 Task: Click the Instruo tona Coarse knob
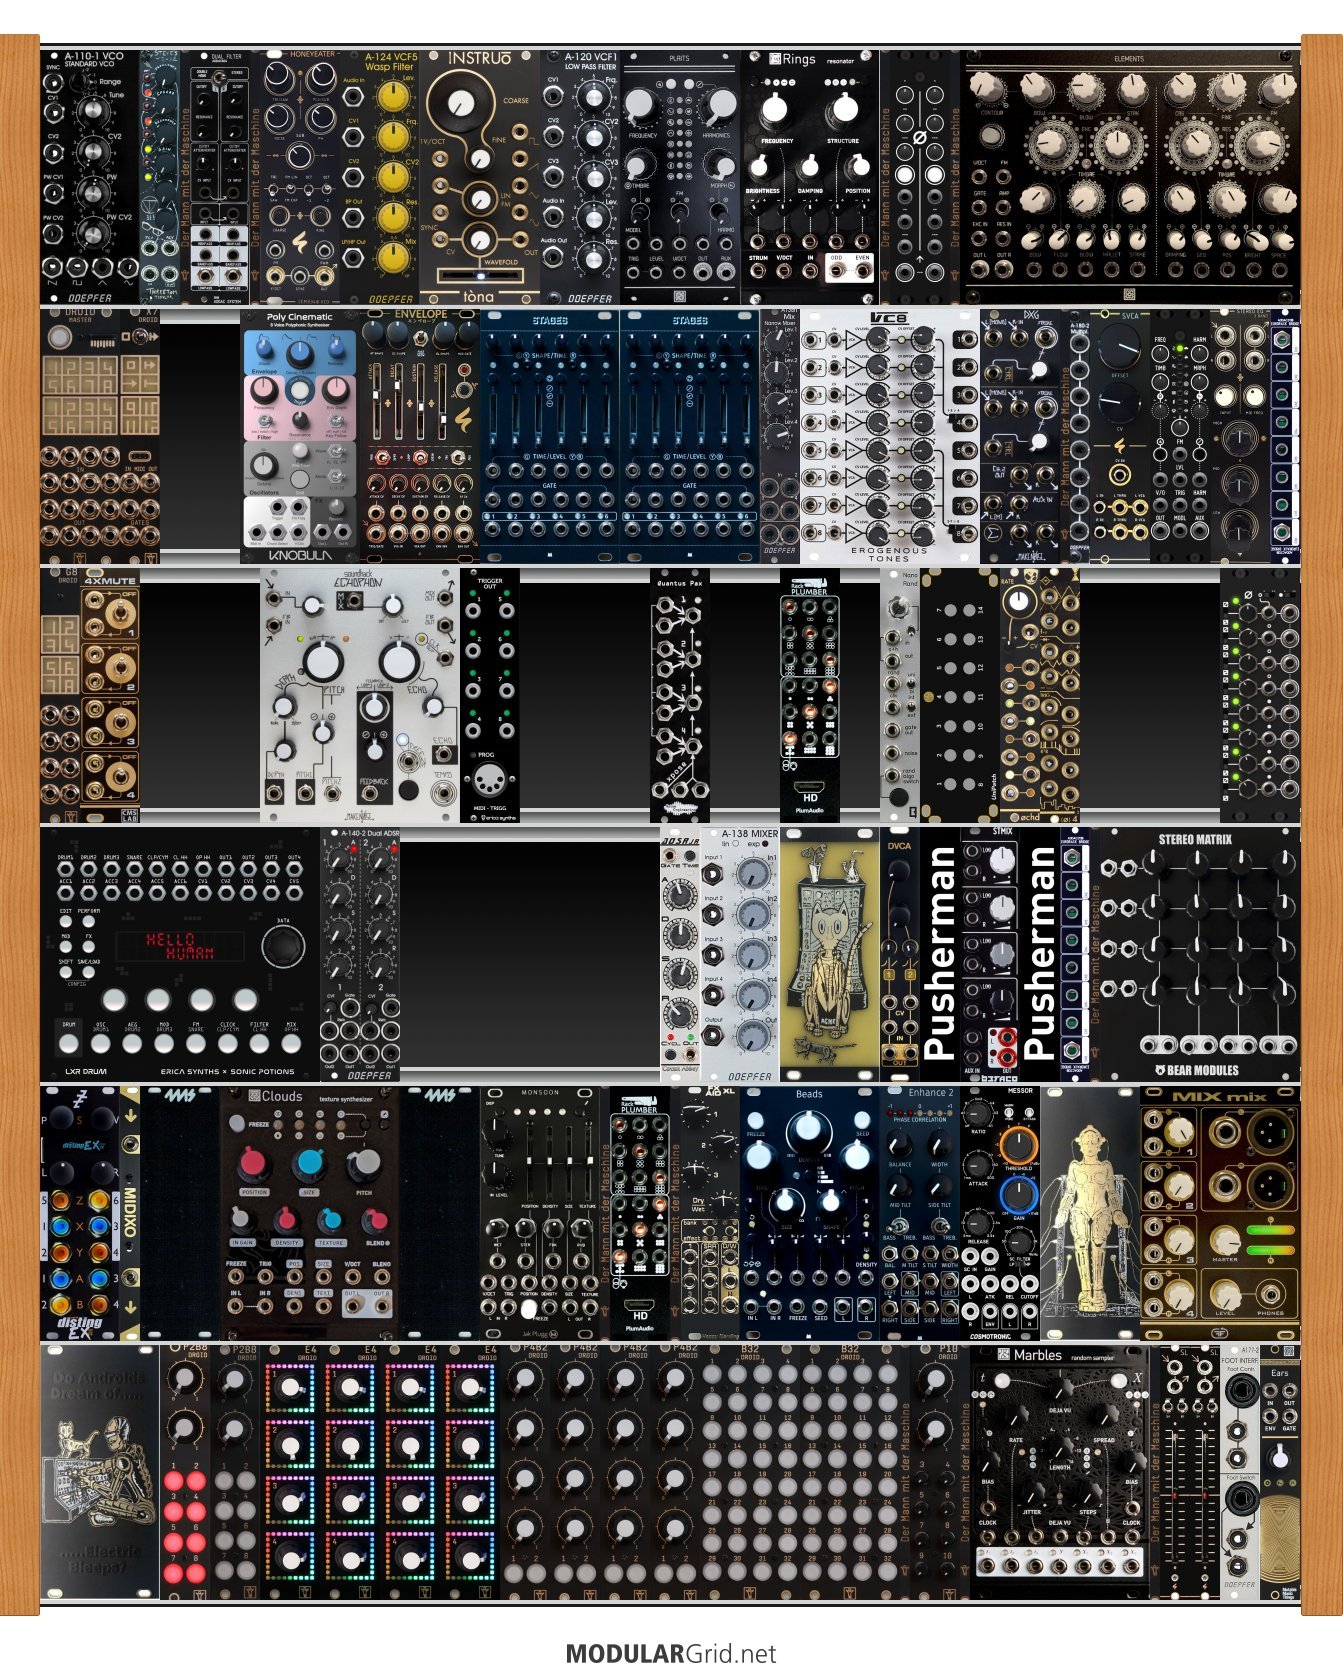[x=461, y=102]
